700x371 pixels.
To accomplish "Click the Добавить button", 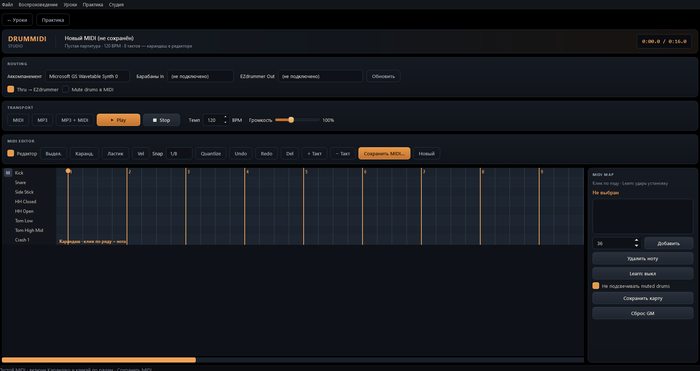I will [x=668, y=243].
